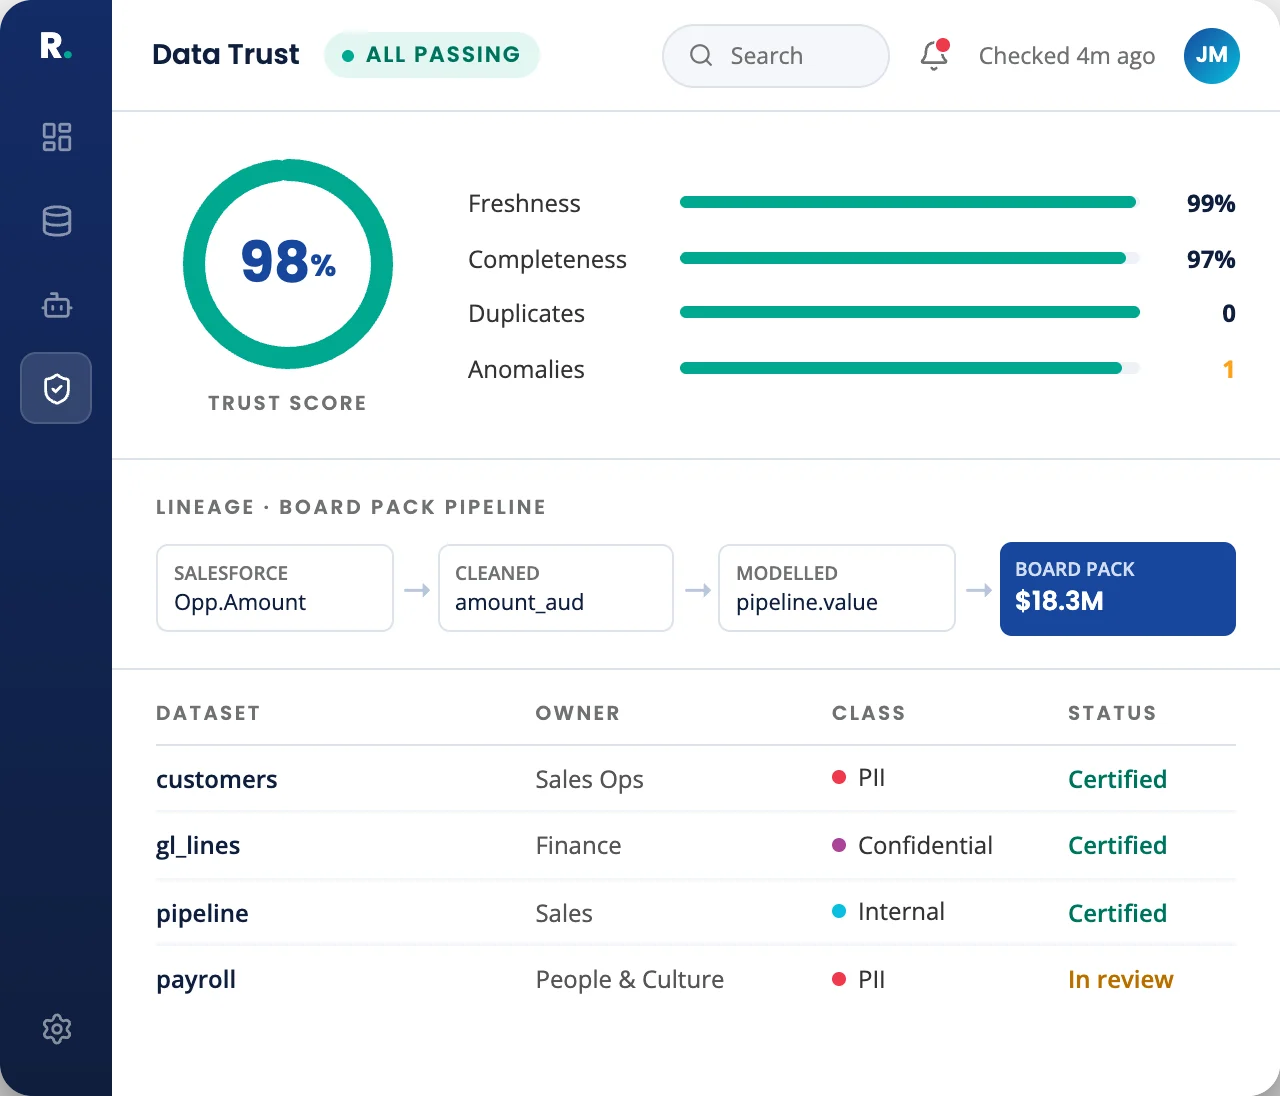Viewport: 1280px width, 1096px height.
Task: Click In review status for payroll
Action: point(1120,979)
